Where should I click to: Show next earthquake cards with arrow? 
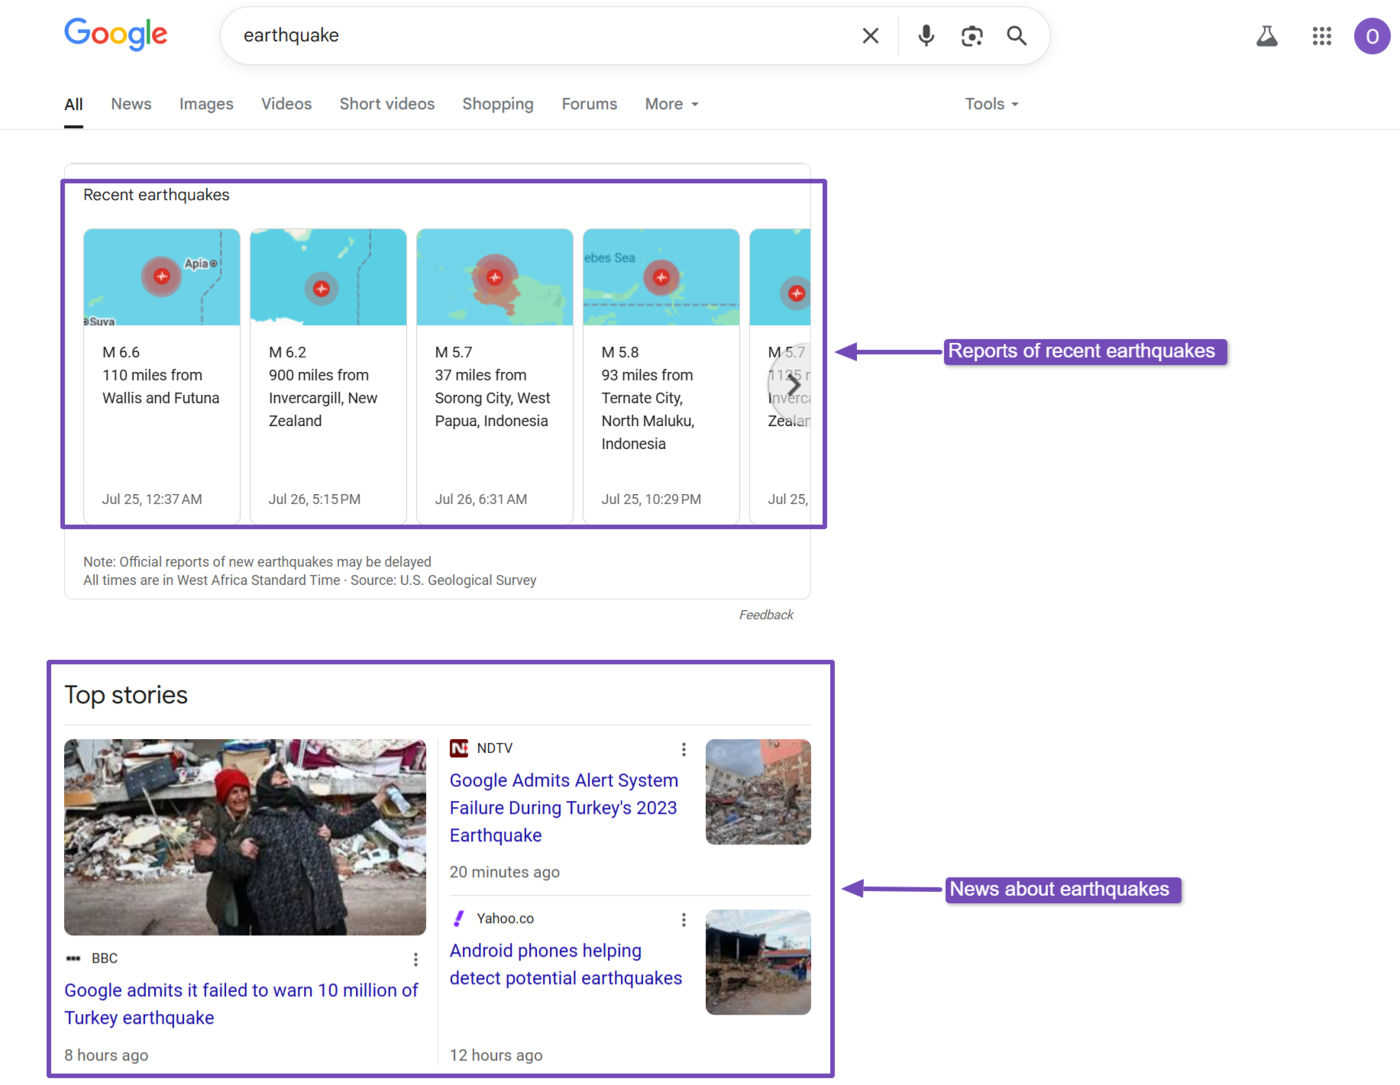791,384
